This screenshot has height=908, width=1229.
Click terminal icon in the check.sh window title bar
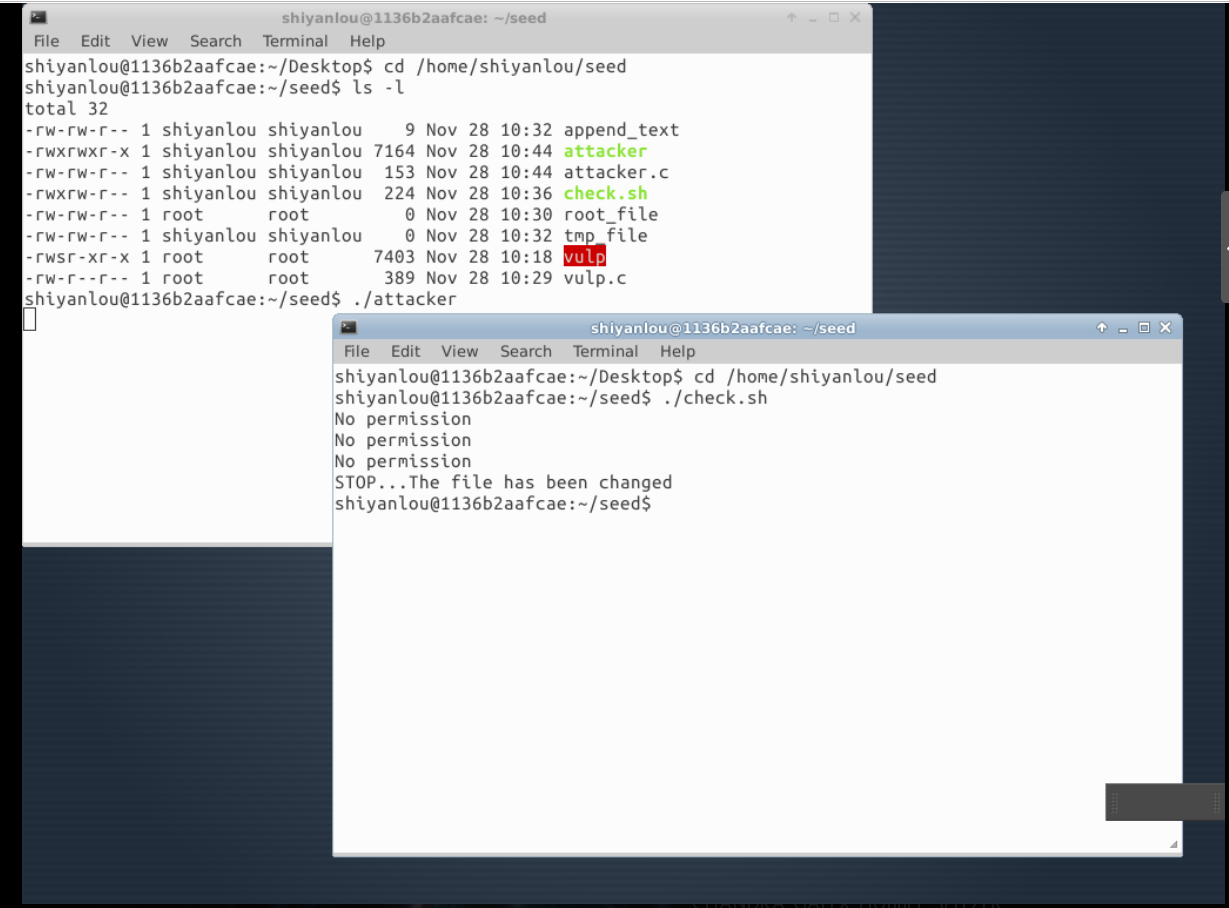(x=348, y=328)
